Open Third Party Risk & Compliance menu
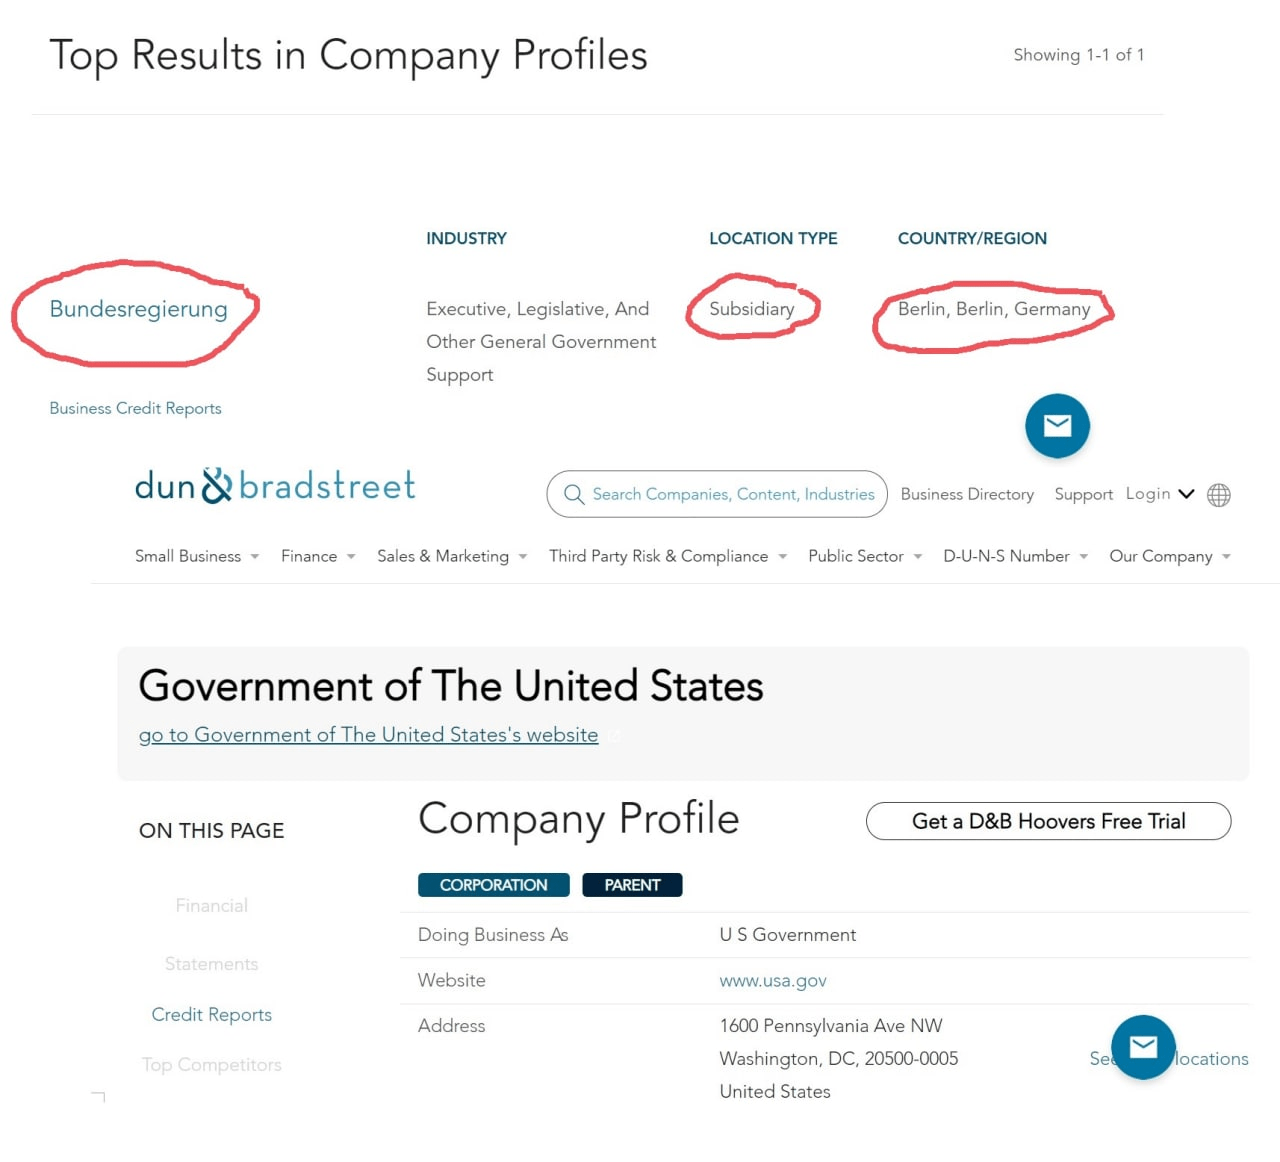 coord(667,556)
